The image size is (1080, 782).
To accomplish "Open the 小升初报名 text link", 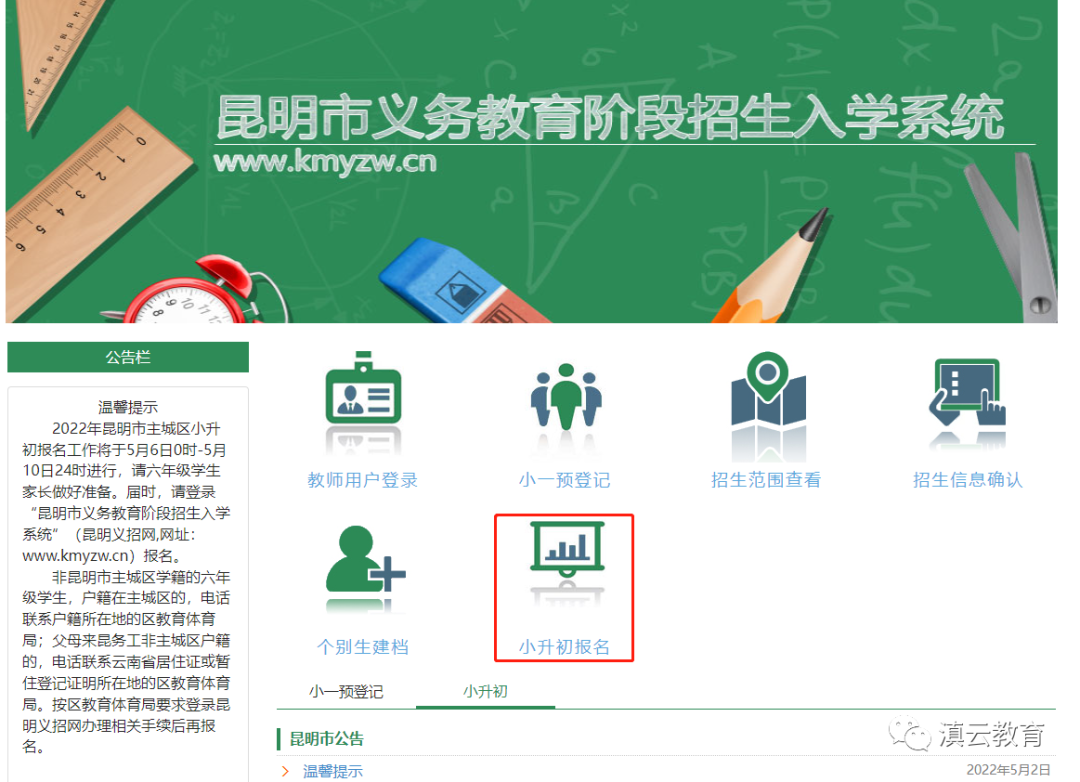I will [565, 647].
